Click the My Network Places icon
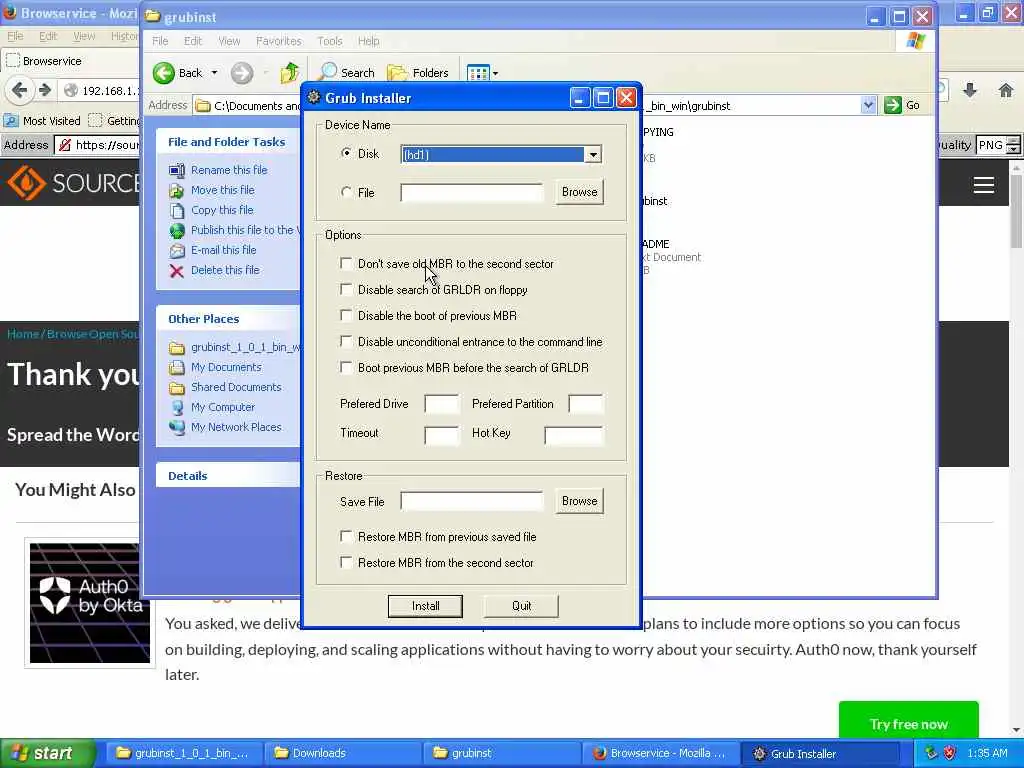The height and width of the screenshot is (768, 1024). pyautogui.click(x=176, y=428)
